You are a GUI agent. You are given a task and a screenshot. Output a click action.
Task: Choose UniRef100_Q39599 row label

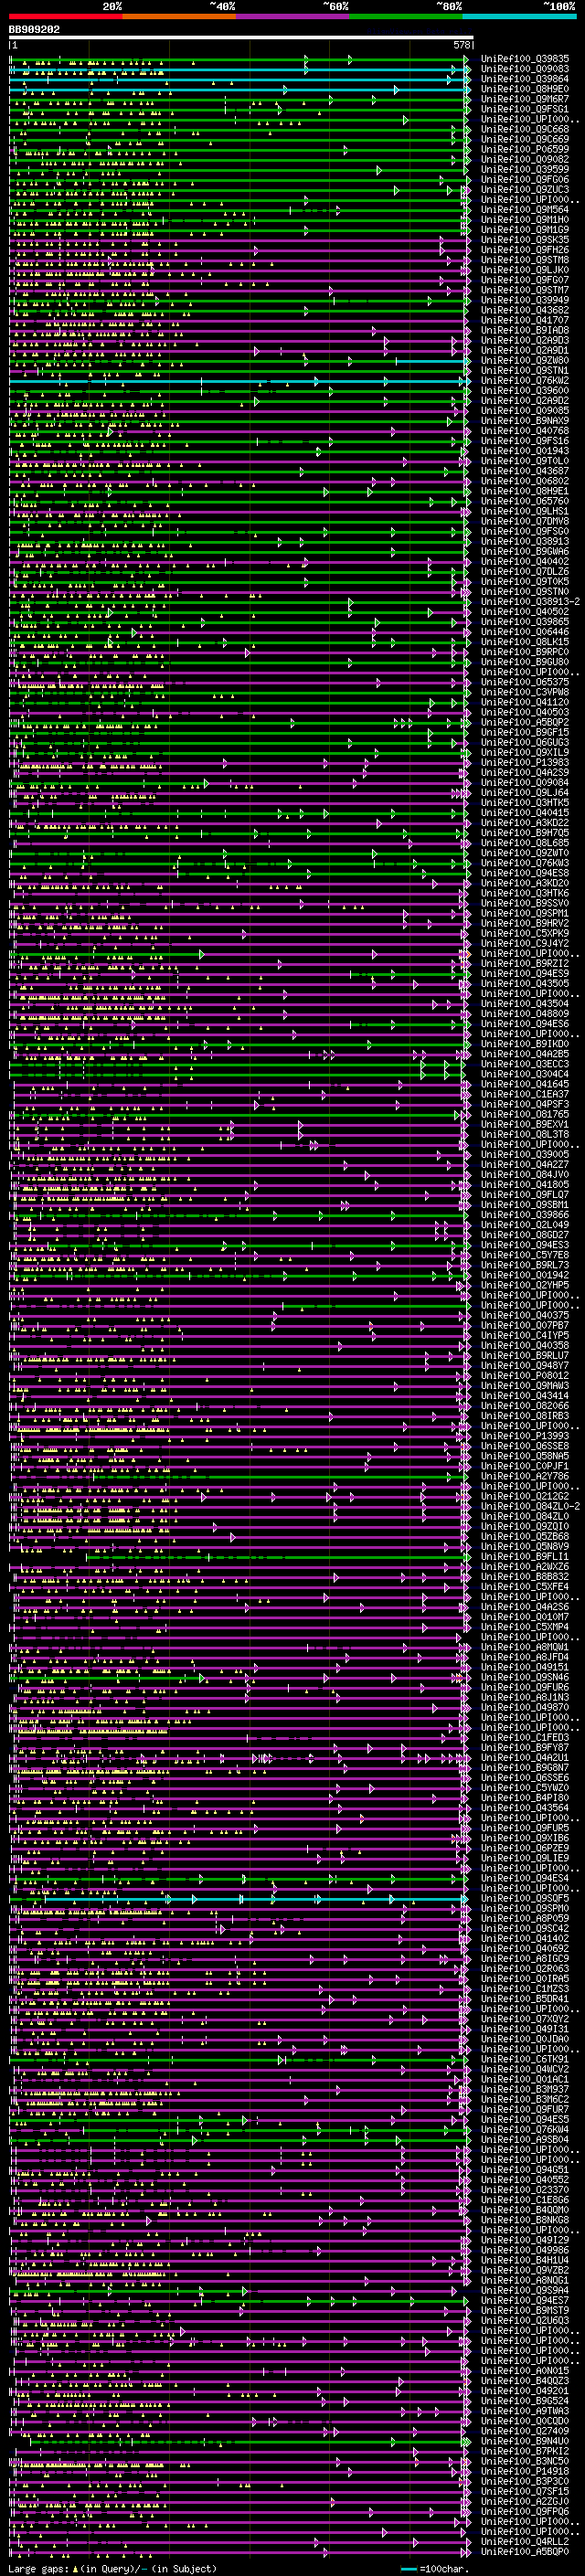click(525, 169)
